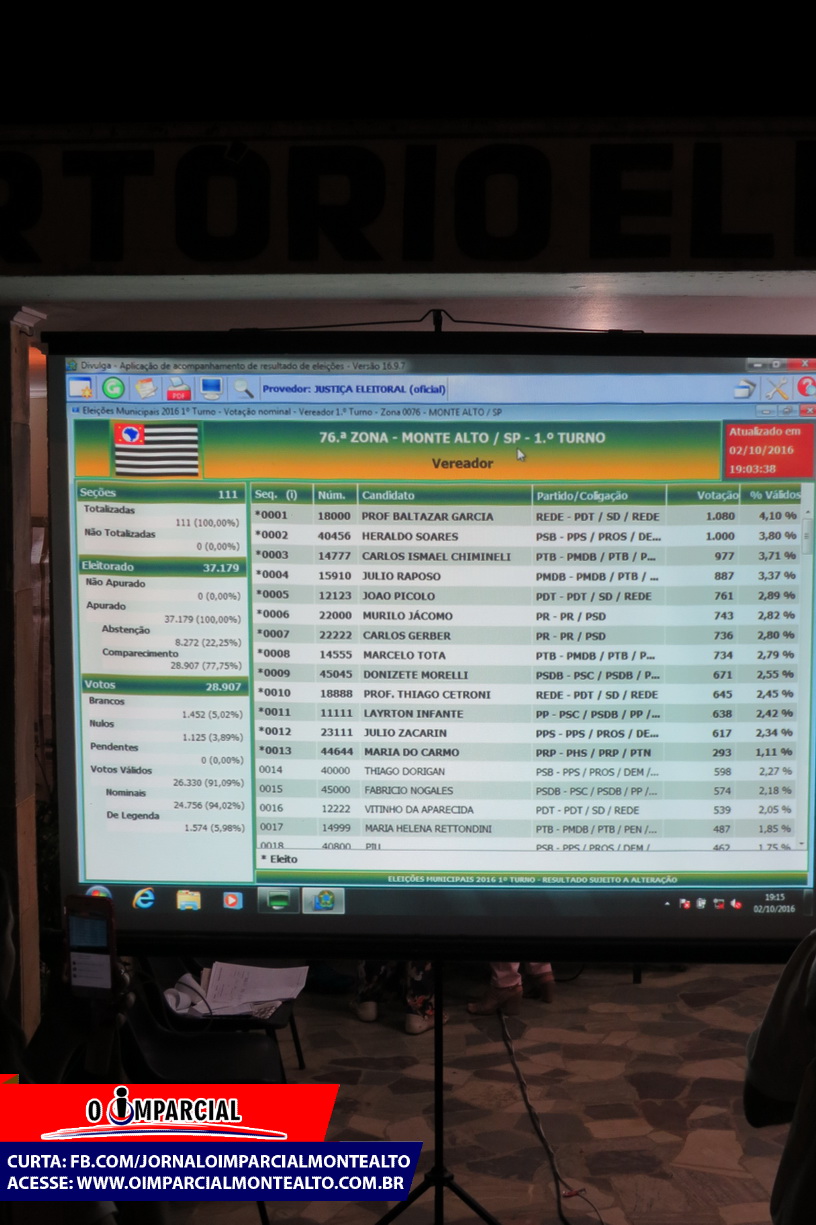Sort by the Votação column header
This screenshot has height=1225, width=816.
pyautogui.click(x=703, y=495)
